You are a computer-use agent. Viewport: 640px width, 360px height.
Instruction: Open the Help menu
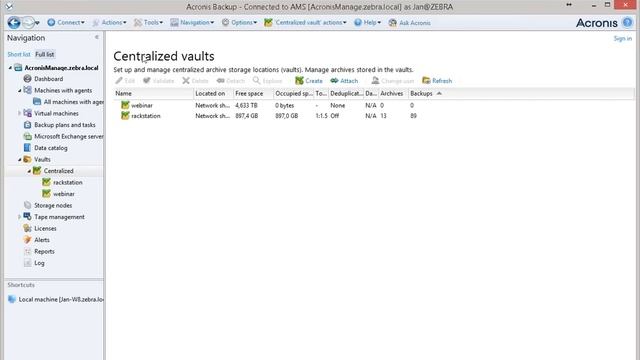[x=367, y=22]
